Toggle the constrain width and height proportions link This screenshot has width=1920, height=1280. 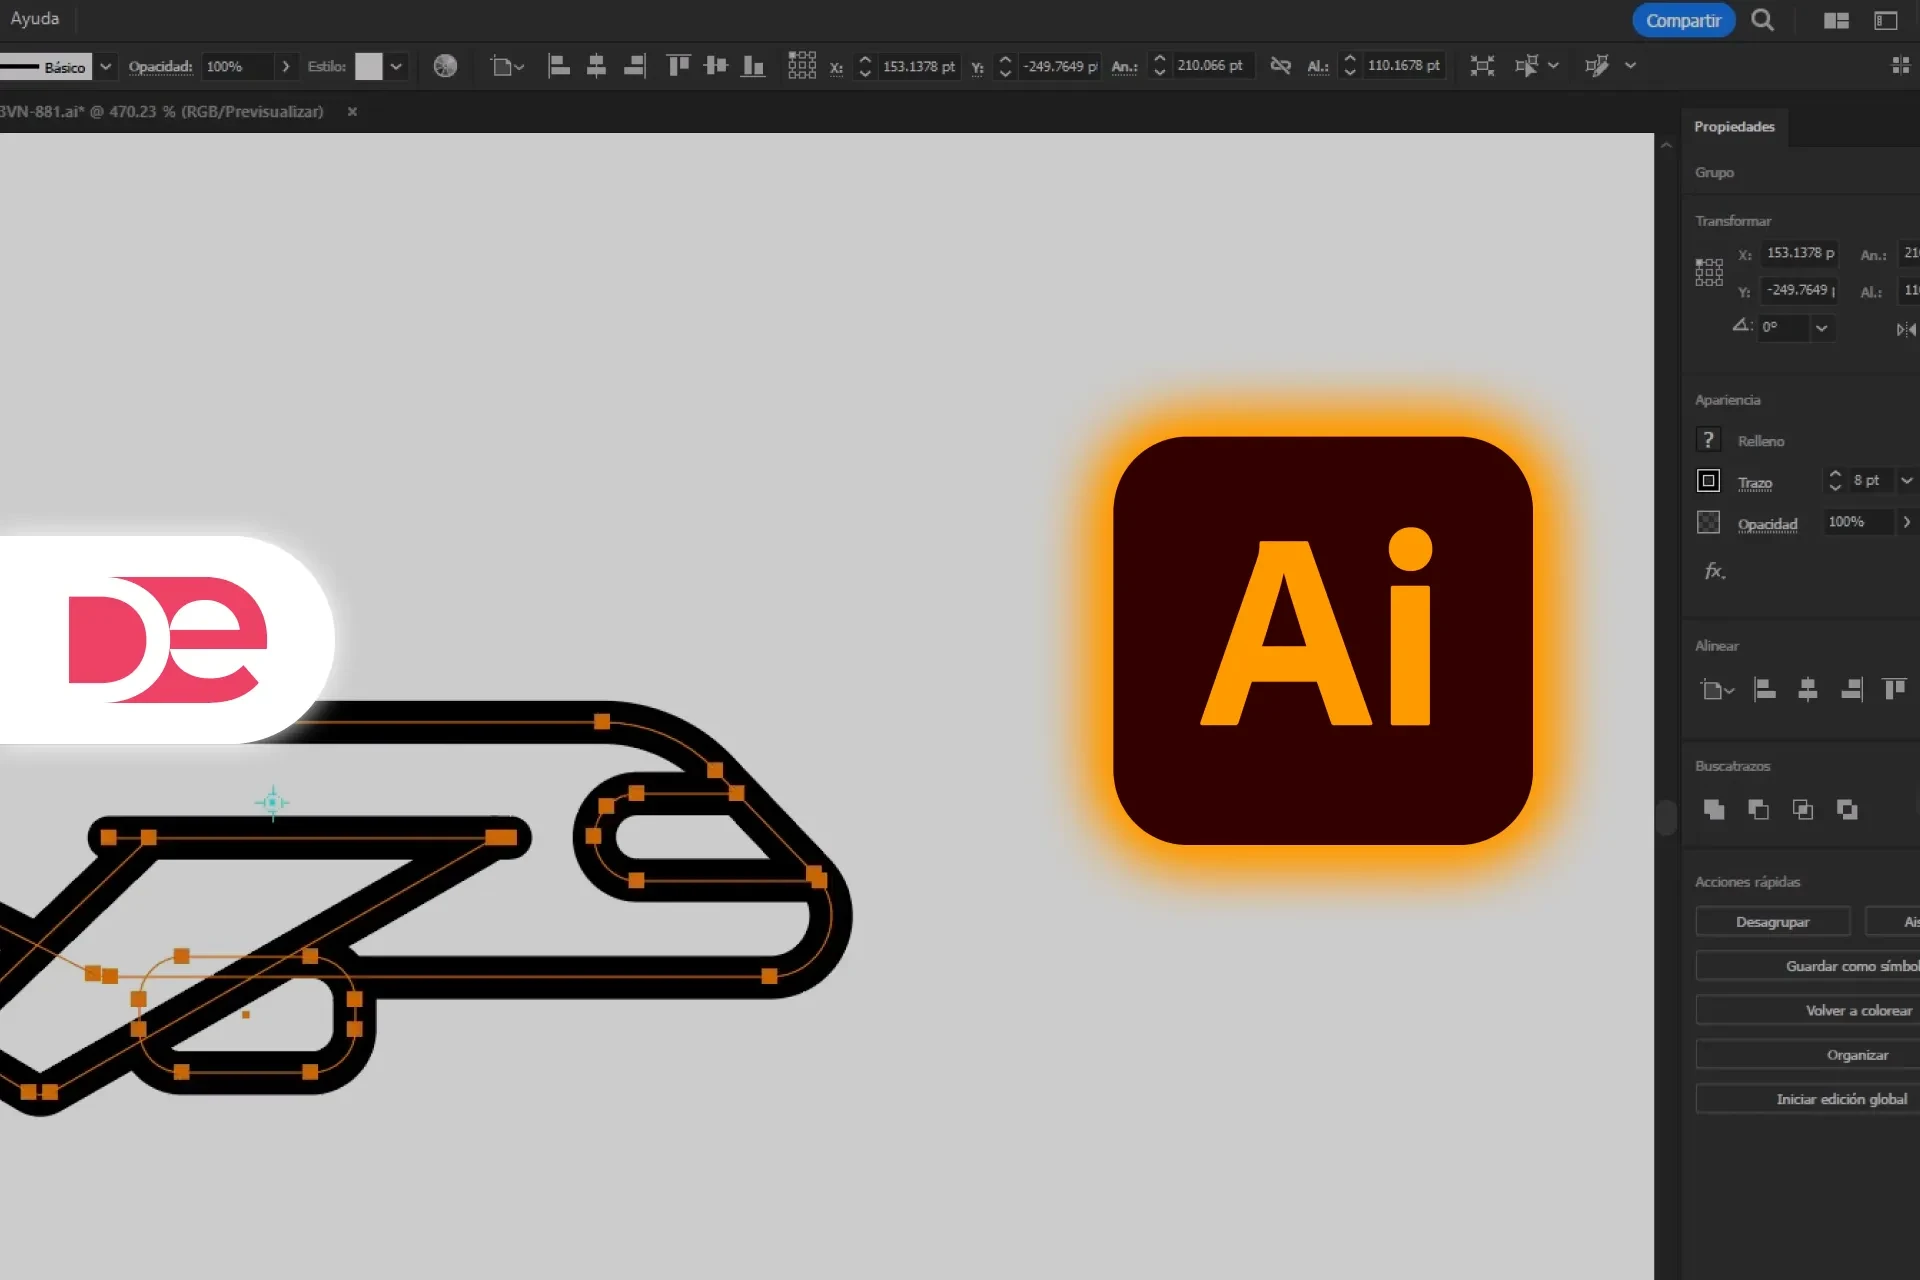(x=1280, y=66)
